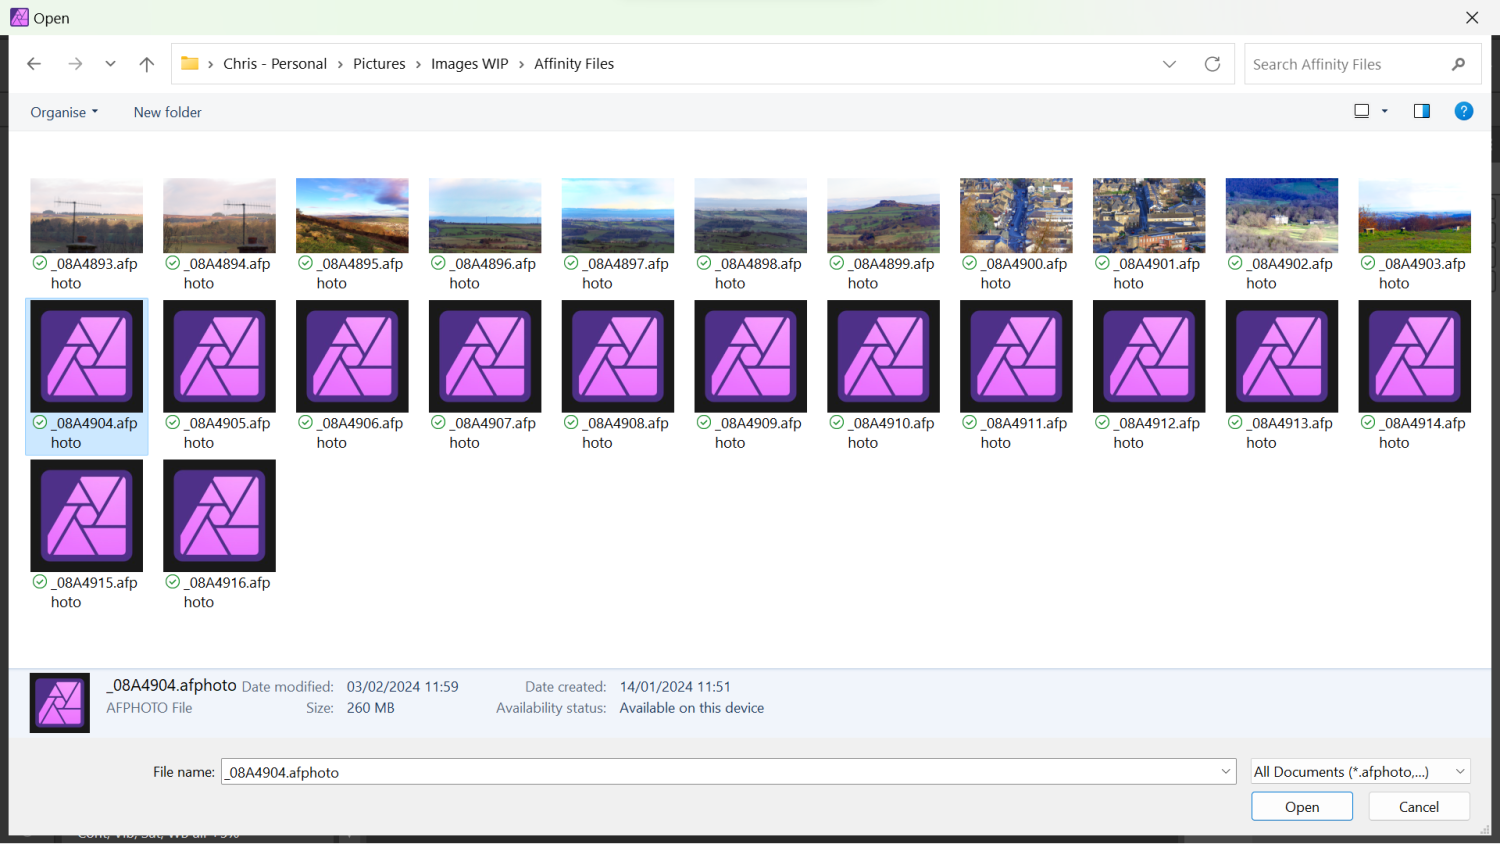Image resolution: width=1500 pixels, height=844 pixels.
Task: Expand the file name combo box arrow
Action: point(1225,771)
